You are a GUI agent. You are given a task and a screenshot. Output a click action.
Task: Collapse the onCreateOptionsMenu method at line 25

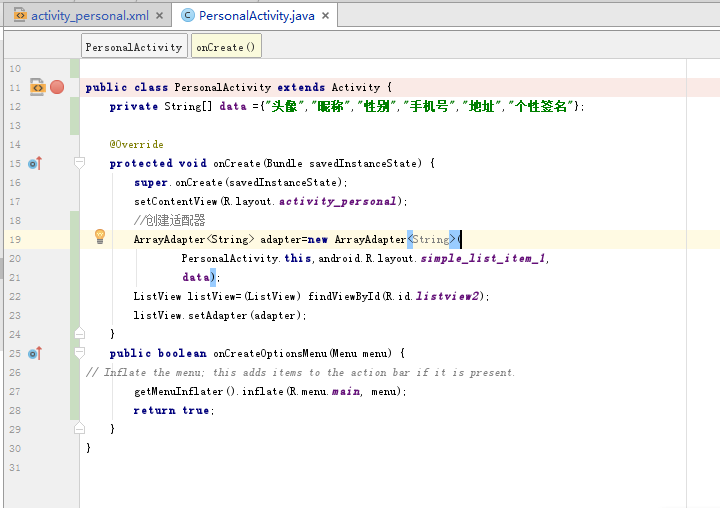79,353
